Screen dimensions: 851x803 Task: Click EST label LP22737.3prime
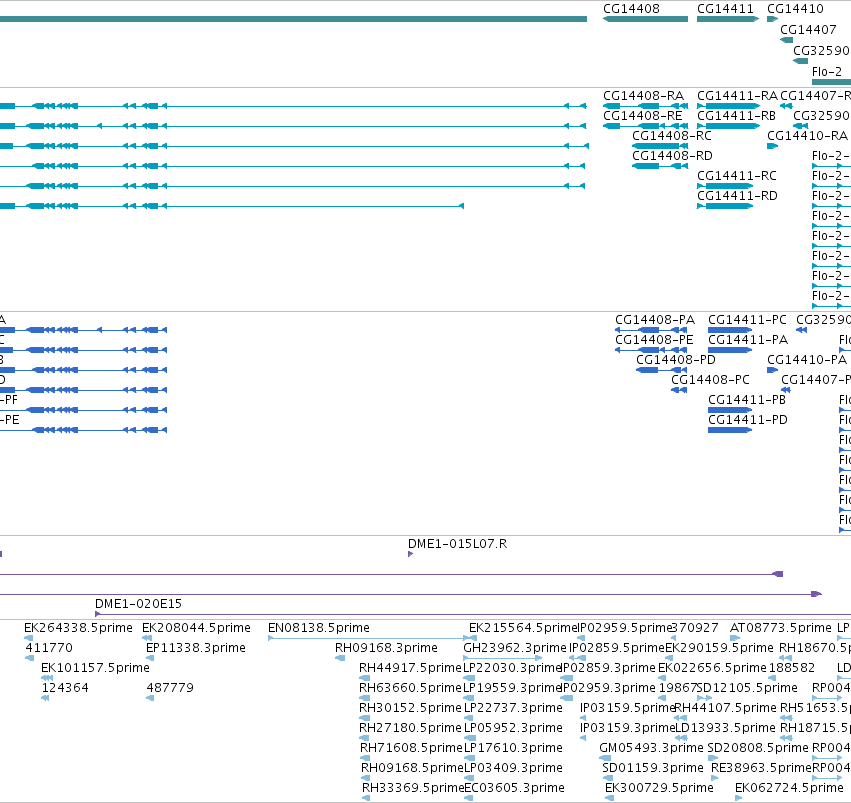[x=513, y=708]
